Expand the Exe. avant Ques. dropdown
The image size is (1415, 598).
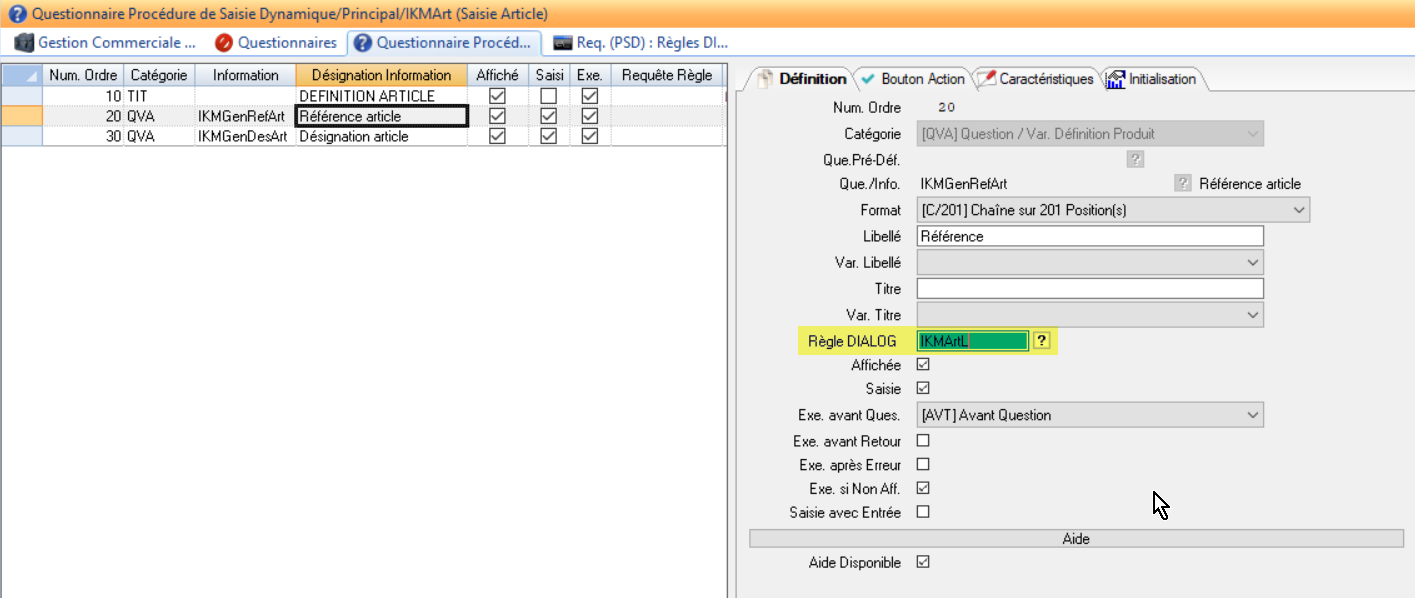point(1253,415)
